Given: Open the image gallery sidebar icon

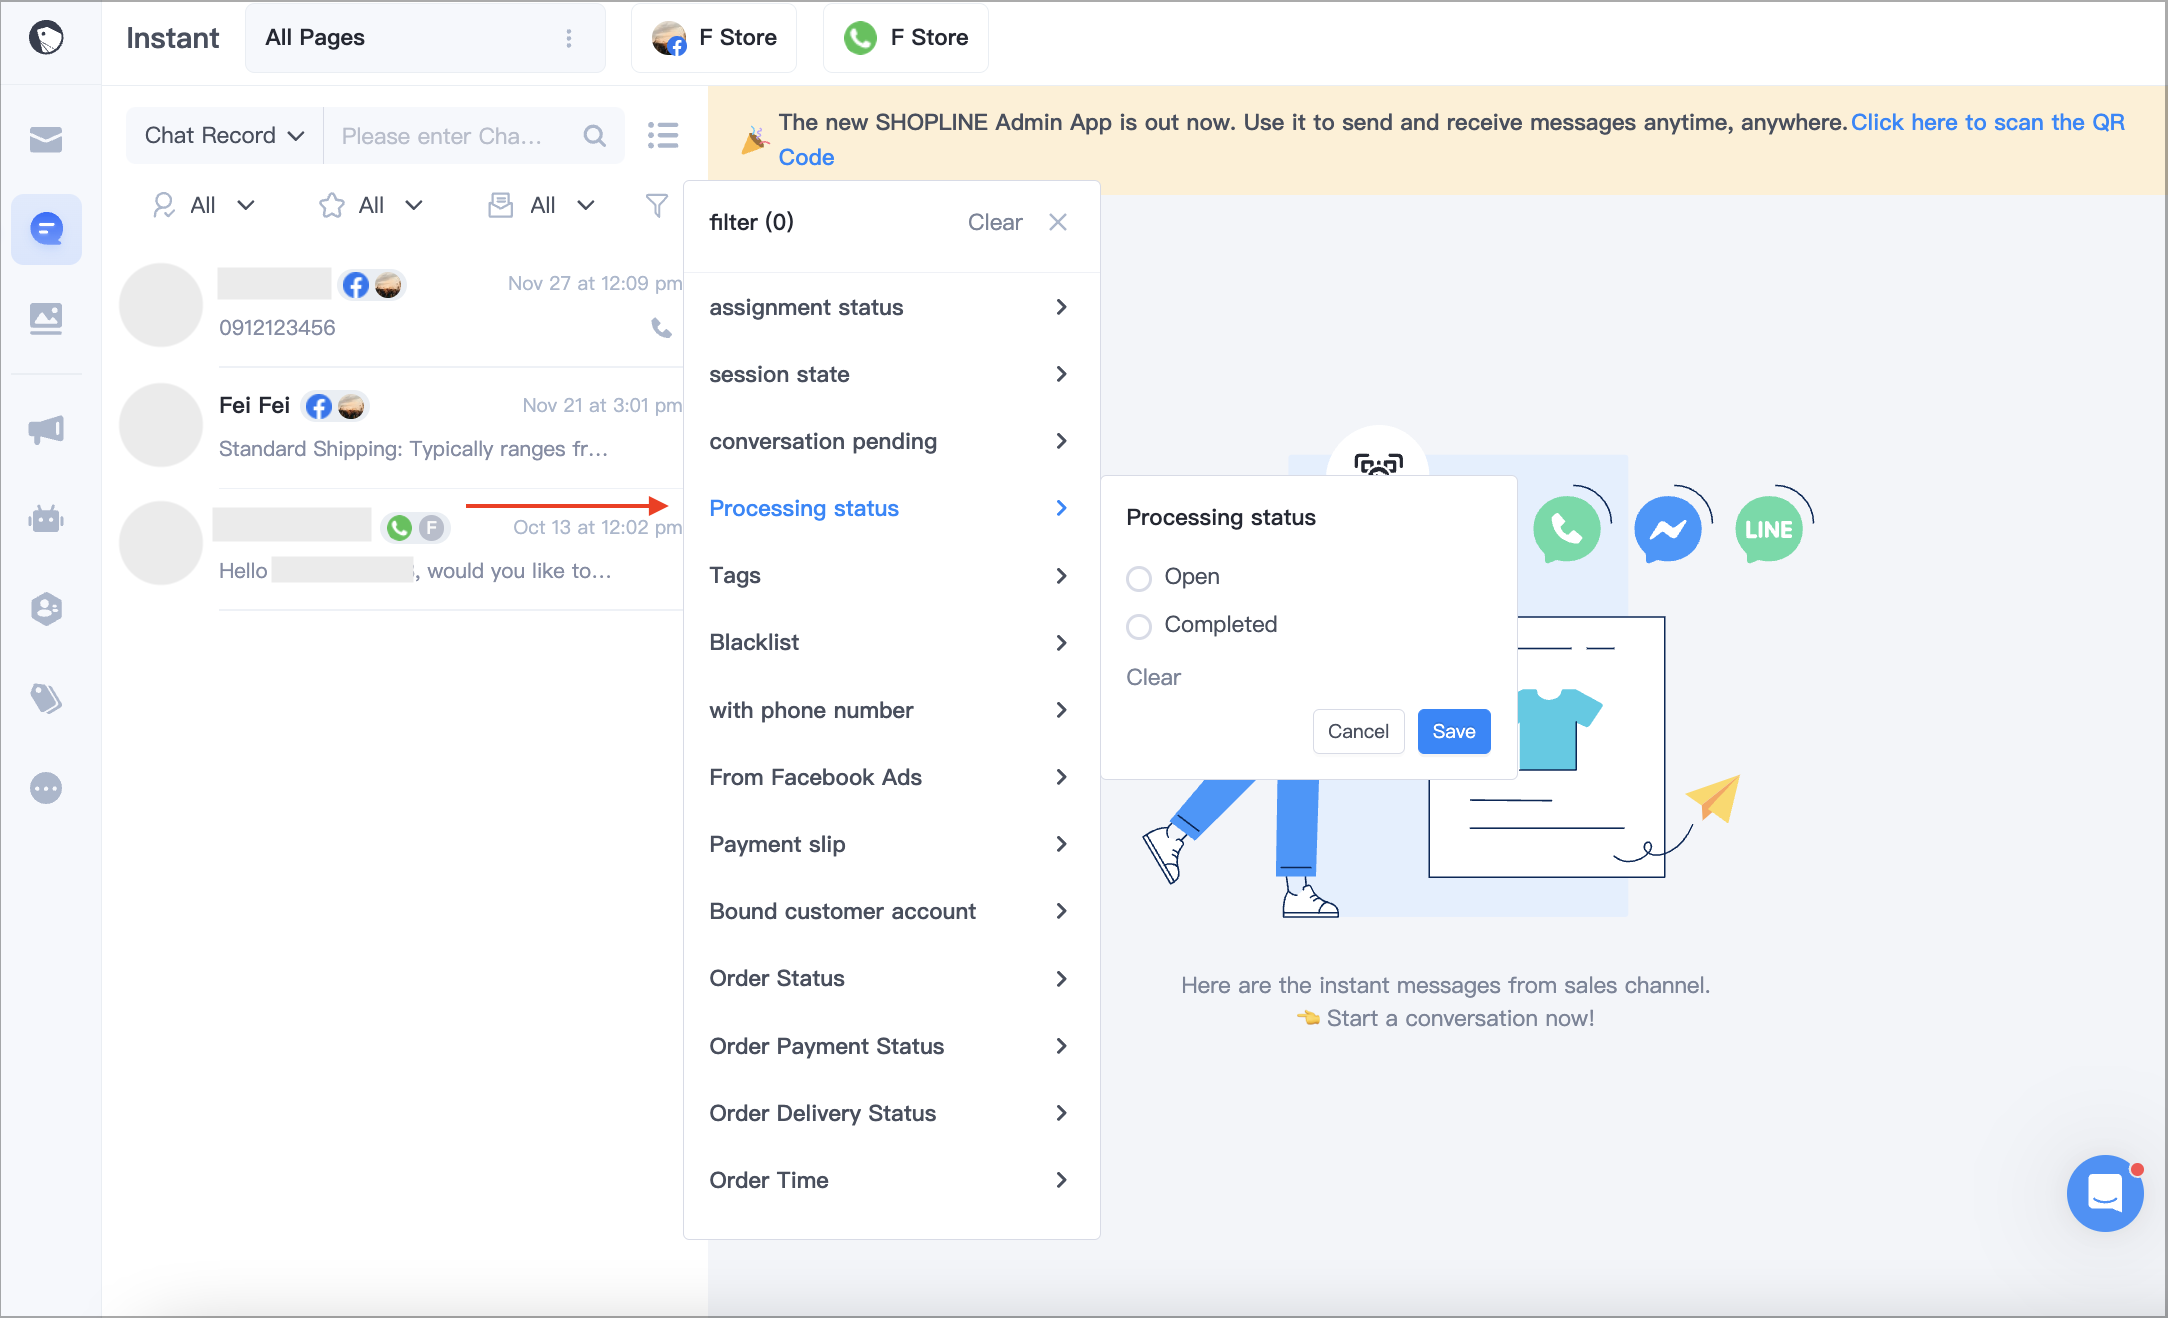Looking at the screenshot, I should pyautogui.click(x=46, y=319).
